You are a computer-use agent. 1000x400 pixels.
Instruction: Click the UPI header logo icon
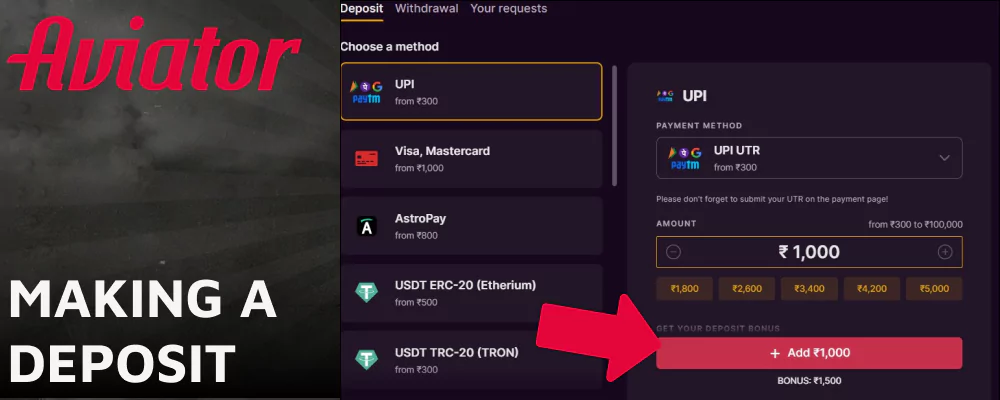pos(665,96)
